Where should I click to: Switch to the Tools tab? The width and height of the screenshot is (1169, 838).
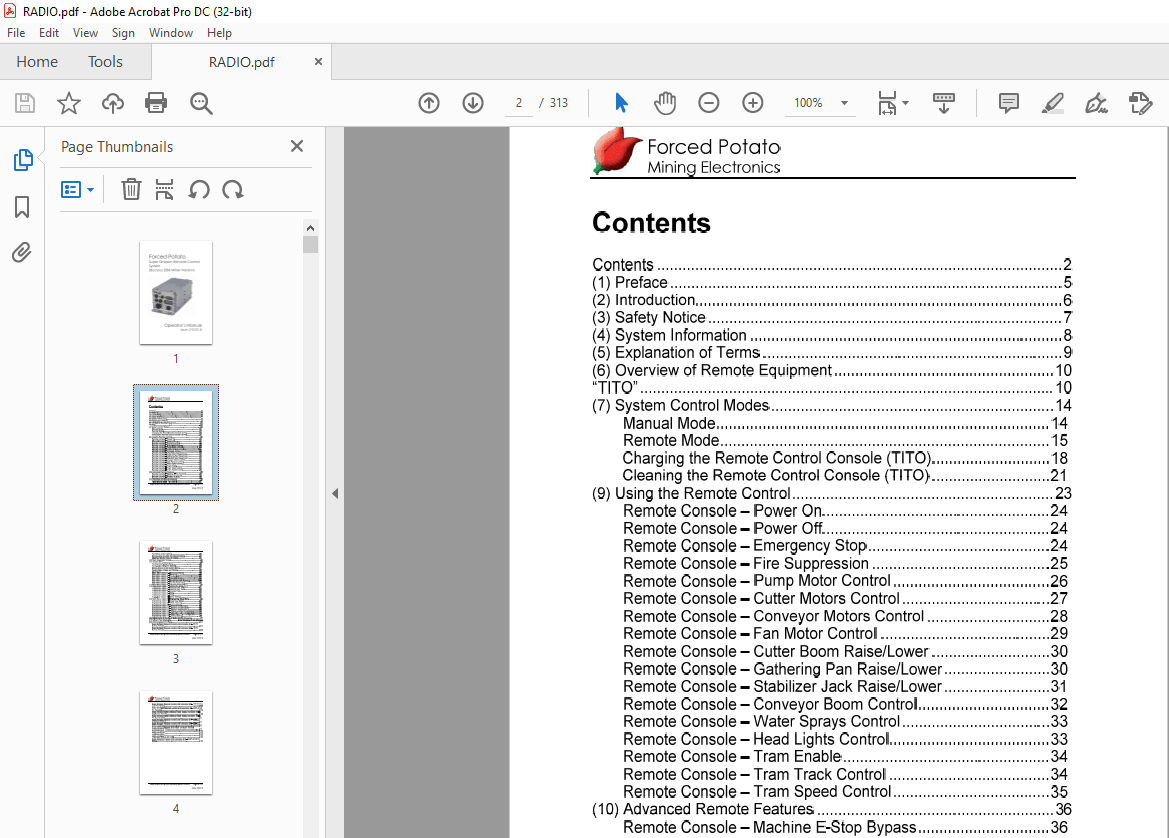(105, 62)
